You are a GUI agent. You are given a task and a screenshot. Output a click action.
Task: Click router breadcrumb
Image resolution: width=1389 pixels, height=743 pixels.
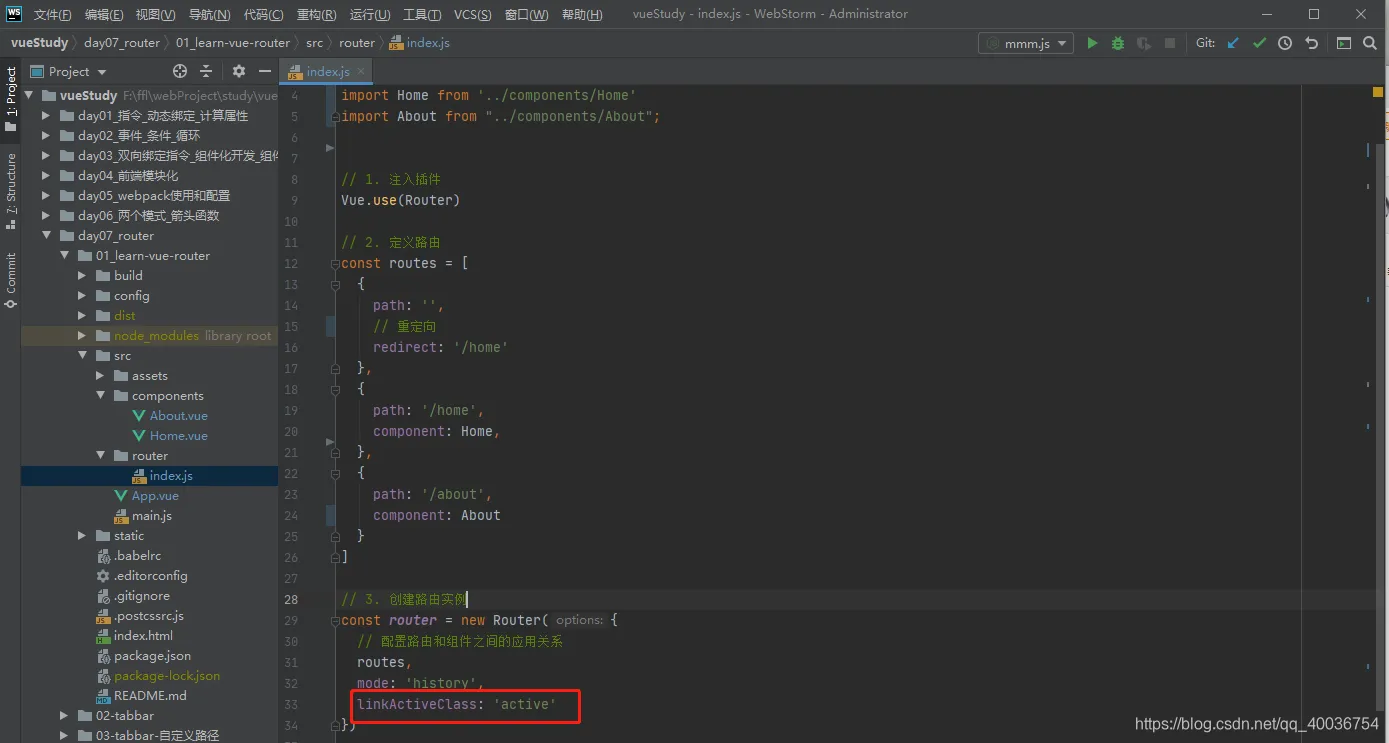[x=357, y=43]
